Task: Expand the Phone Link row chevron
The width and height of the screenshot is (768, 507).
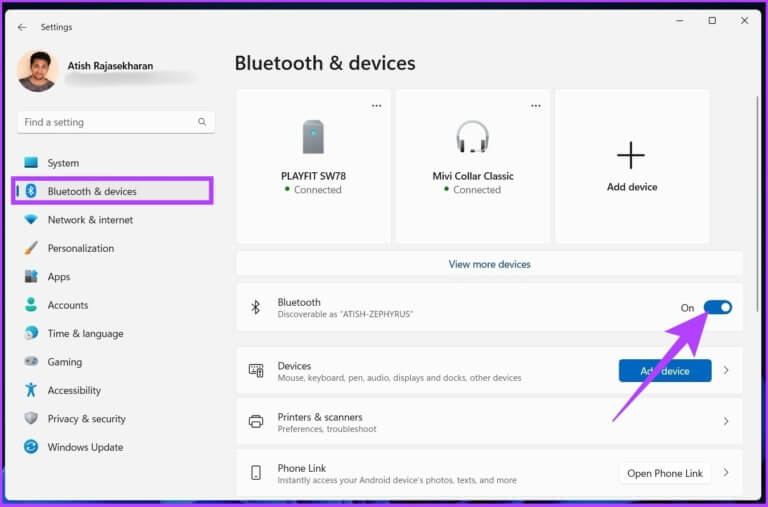Action: point(726,473)
